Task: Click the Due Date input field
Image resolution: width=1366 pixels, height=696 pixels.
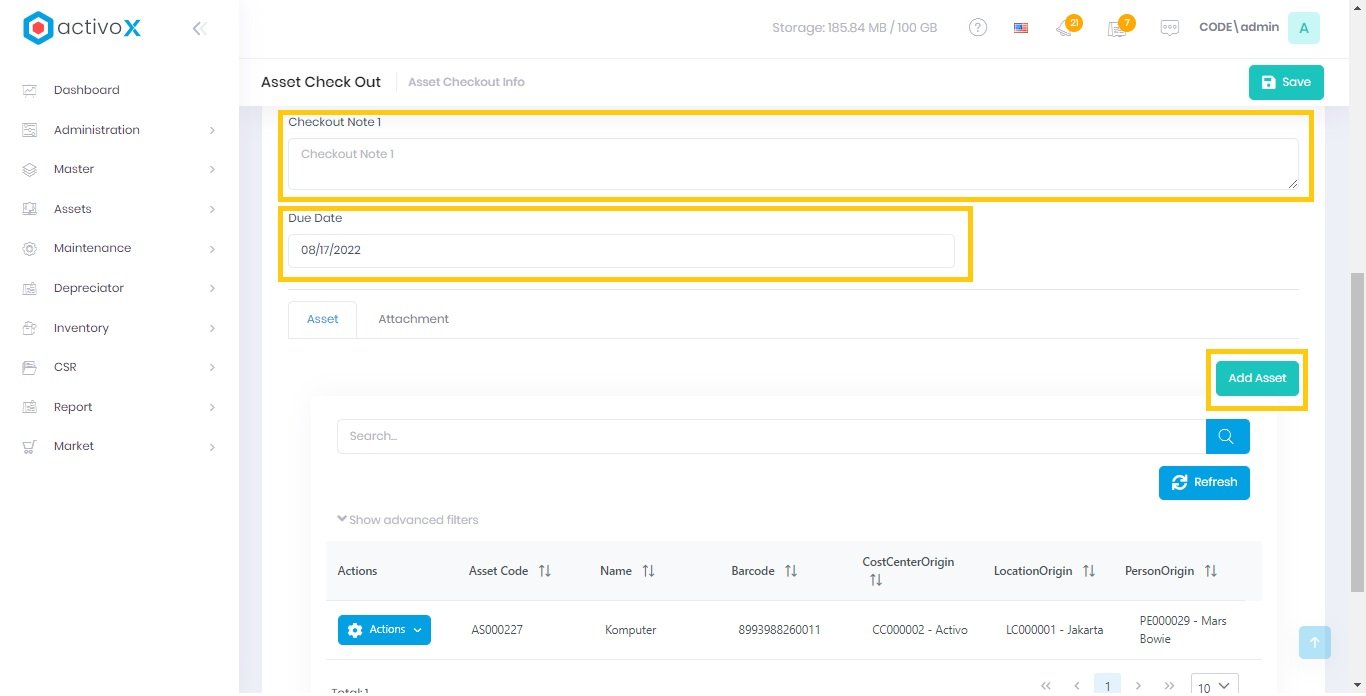Action: (620, 251)
